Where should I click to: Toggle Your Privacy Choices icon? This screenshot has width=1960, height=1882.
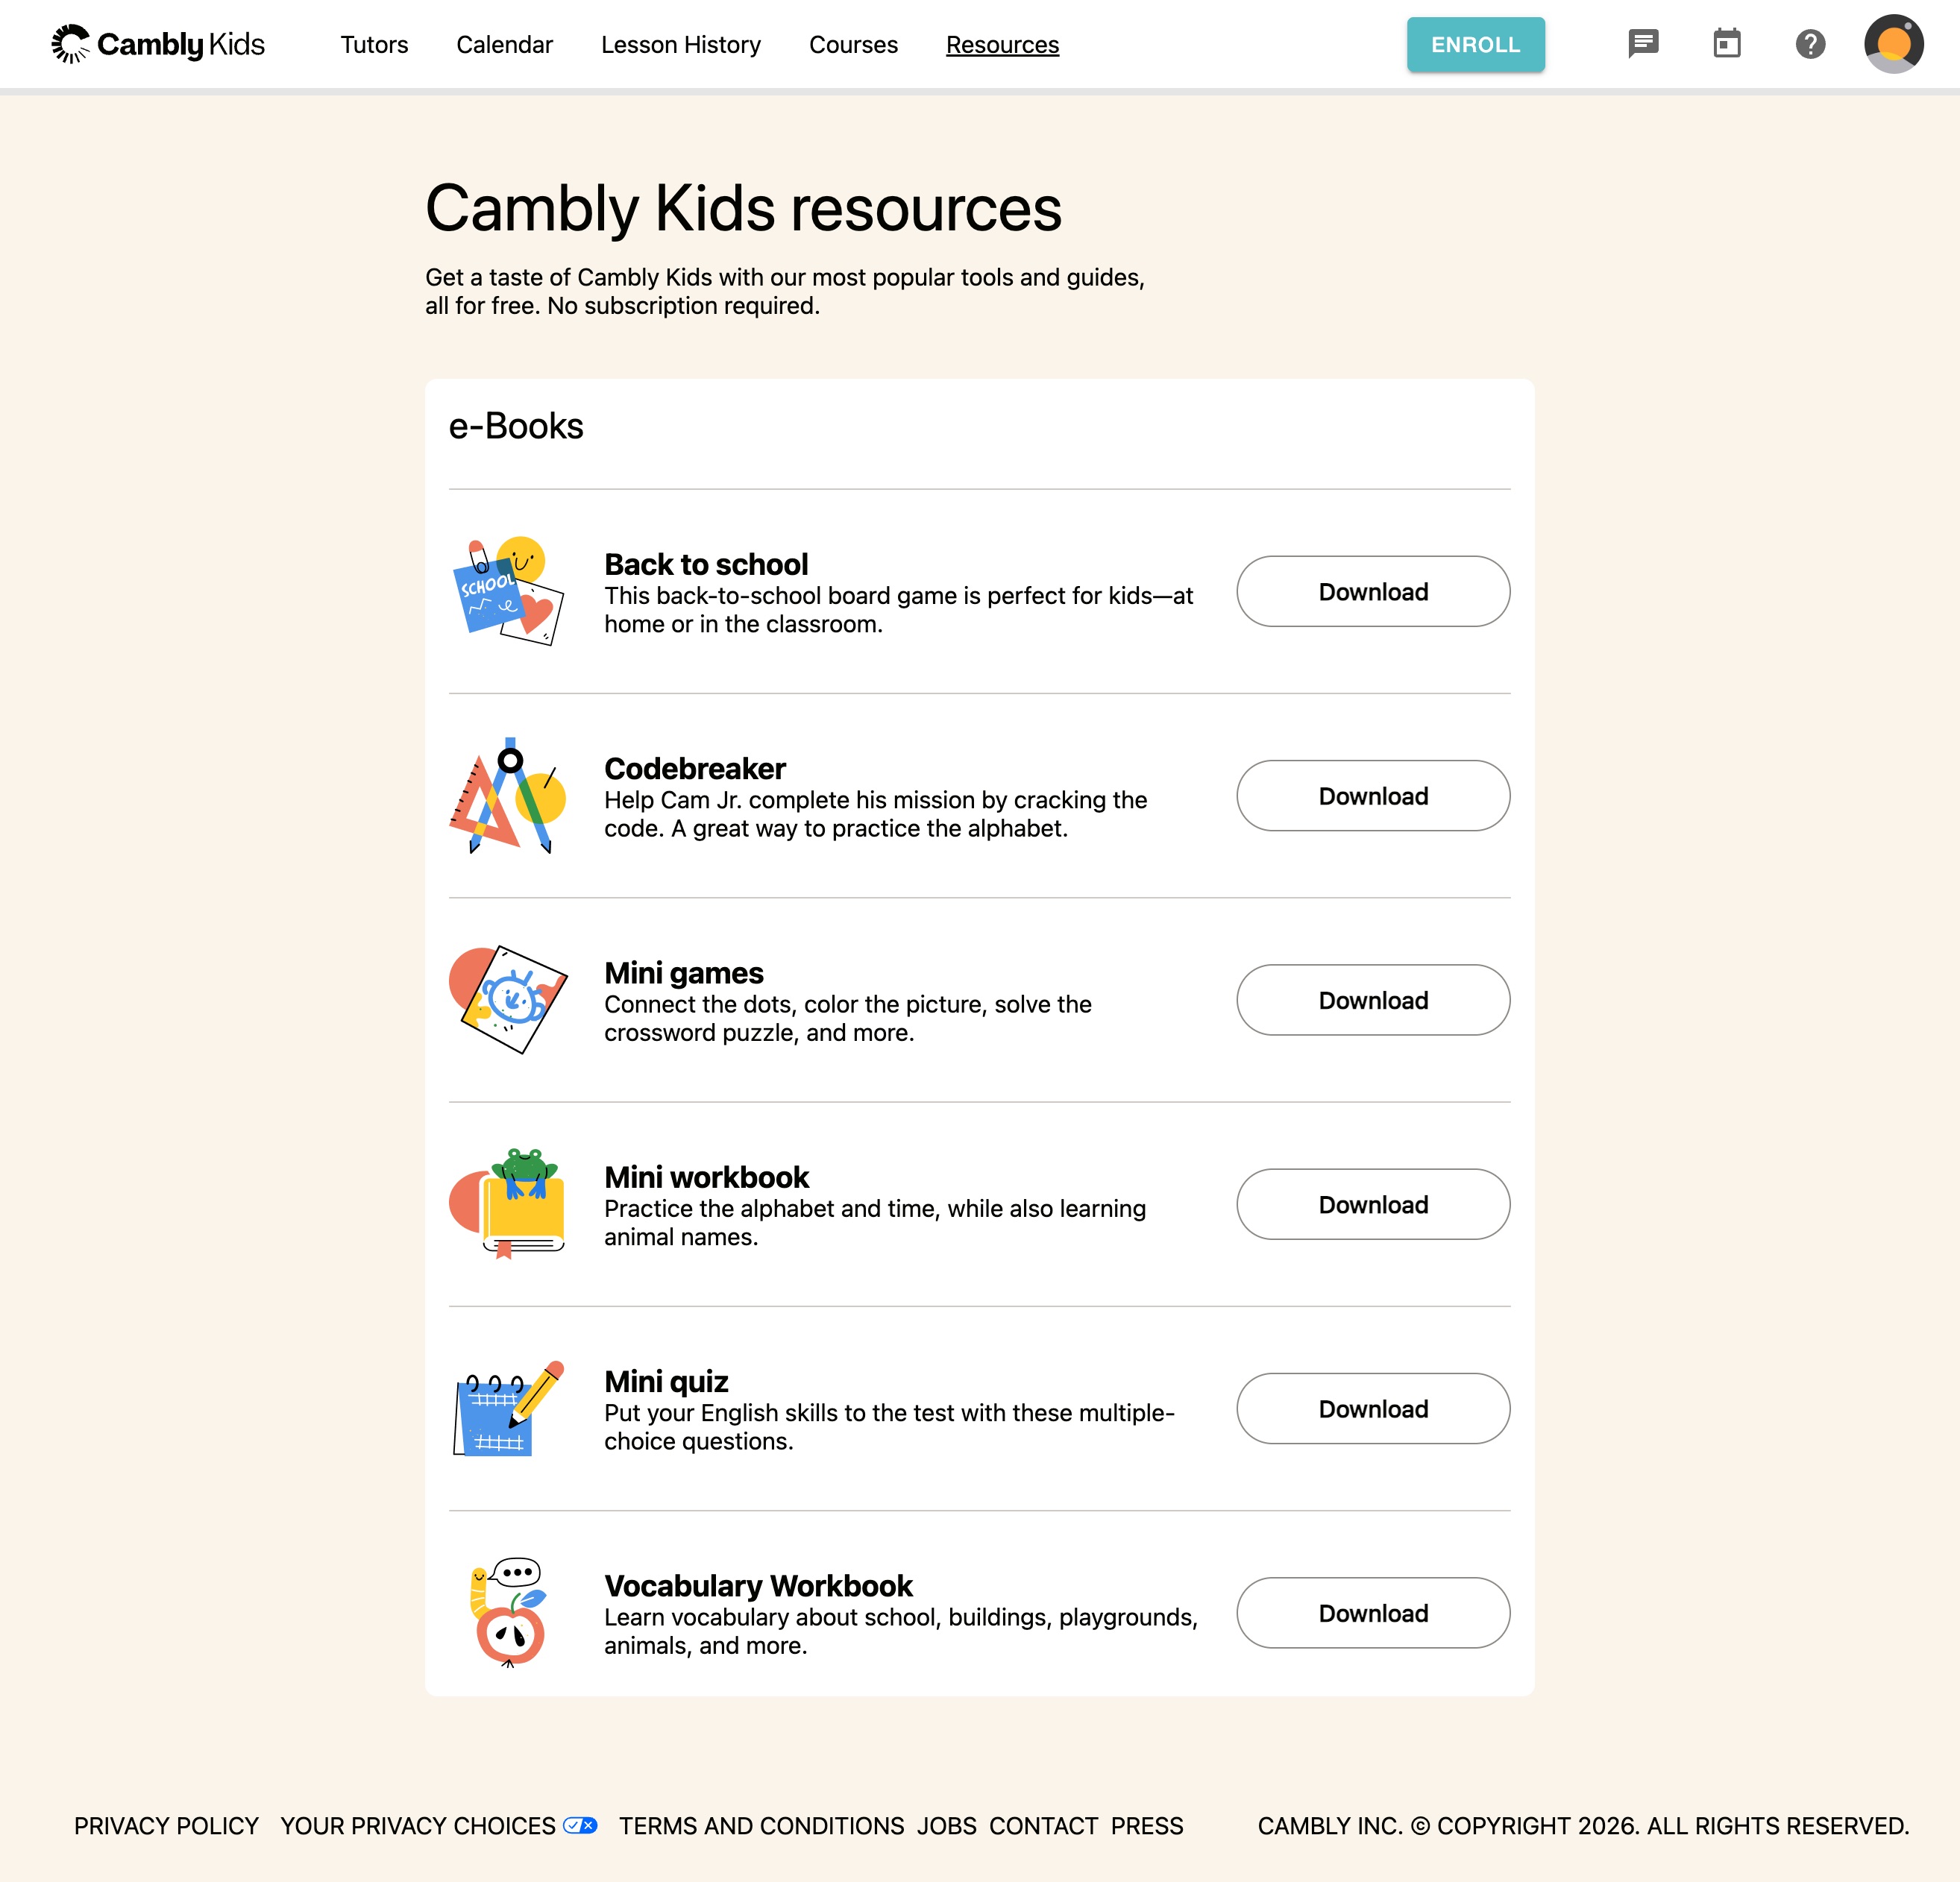pyautogui.click(x=580, y=1825)
